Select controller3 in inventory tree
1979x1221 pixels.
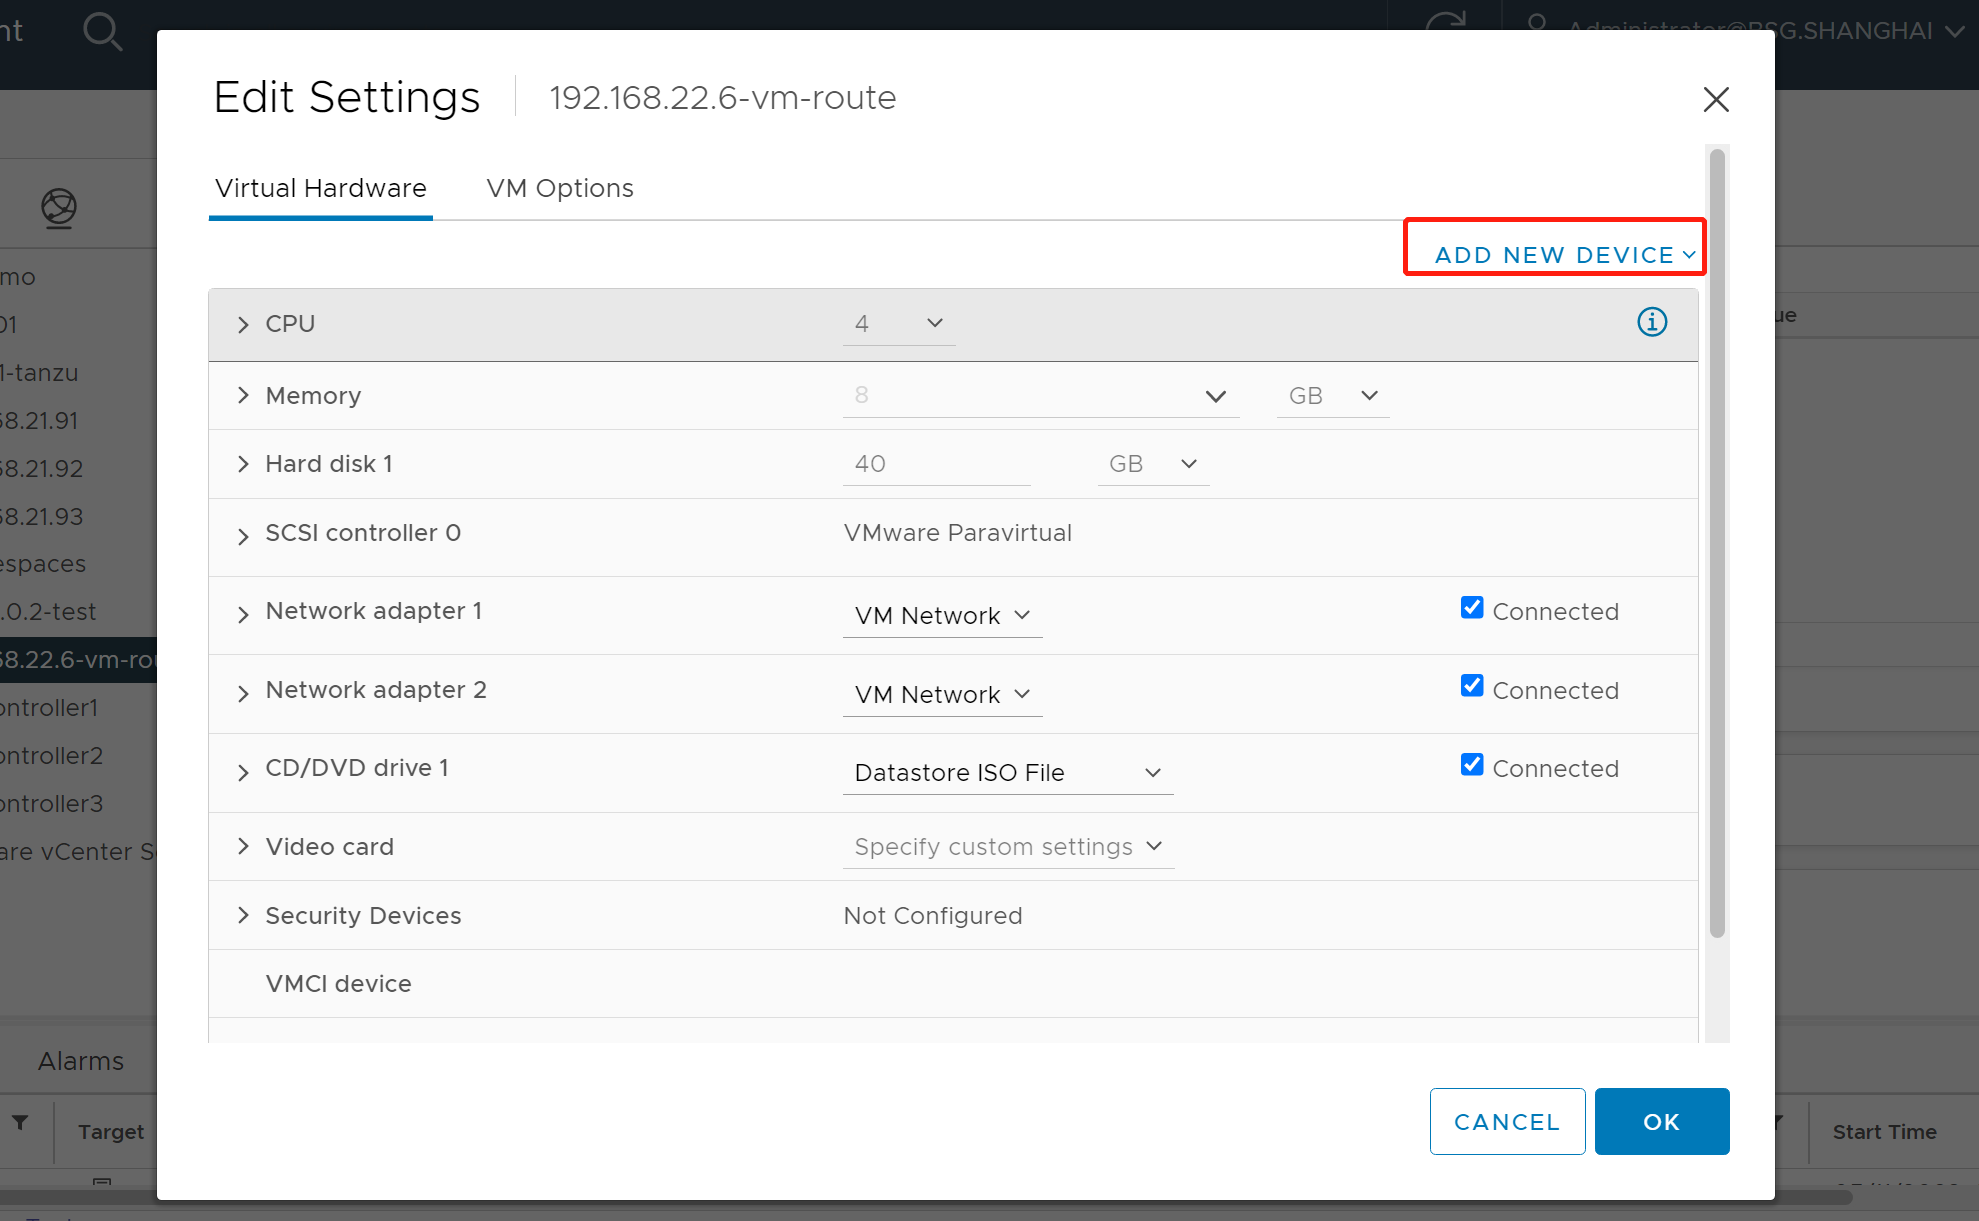pyautogui.click(x=52, y=804)
